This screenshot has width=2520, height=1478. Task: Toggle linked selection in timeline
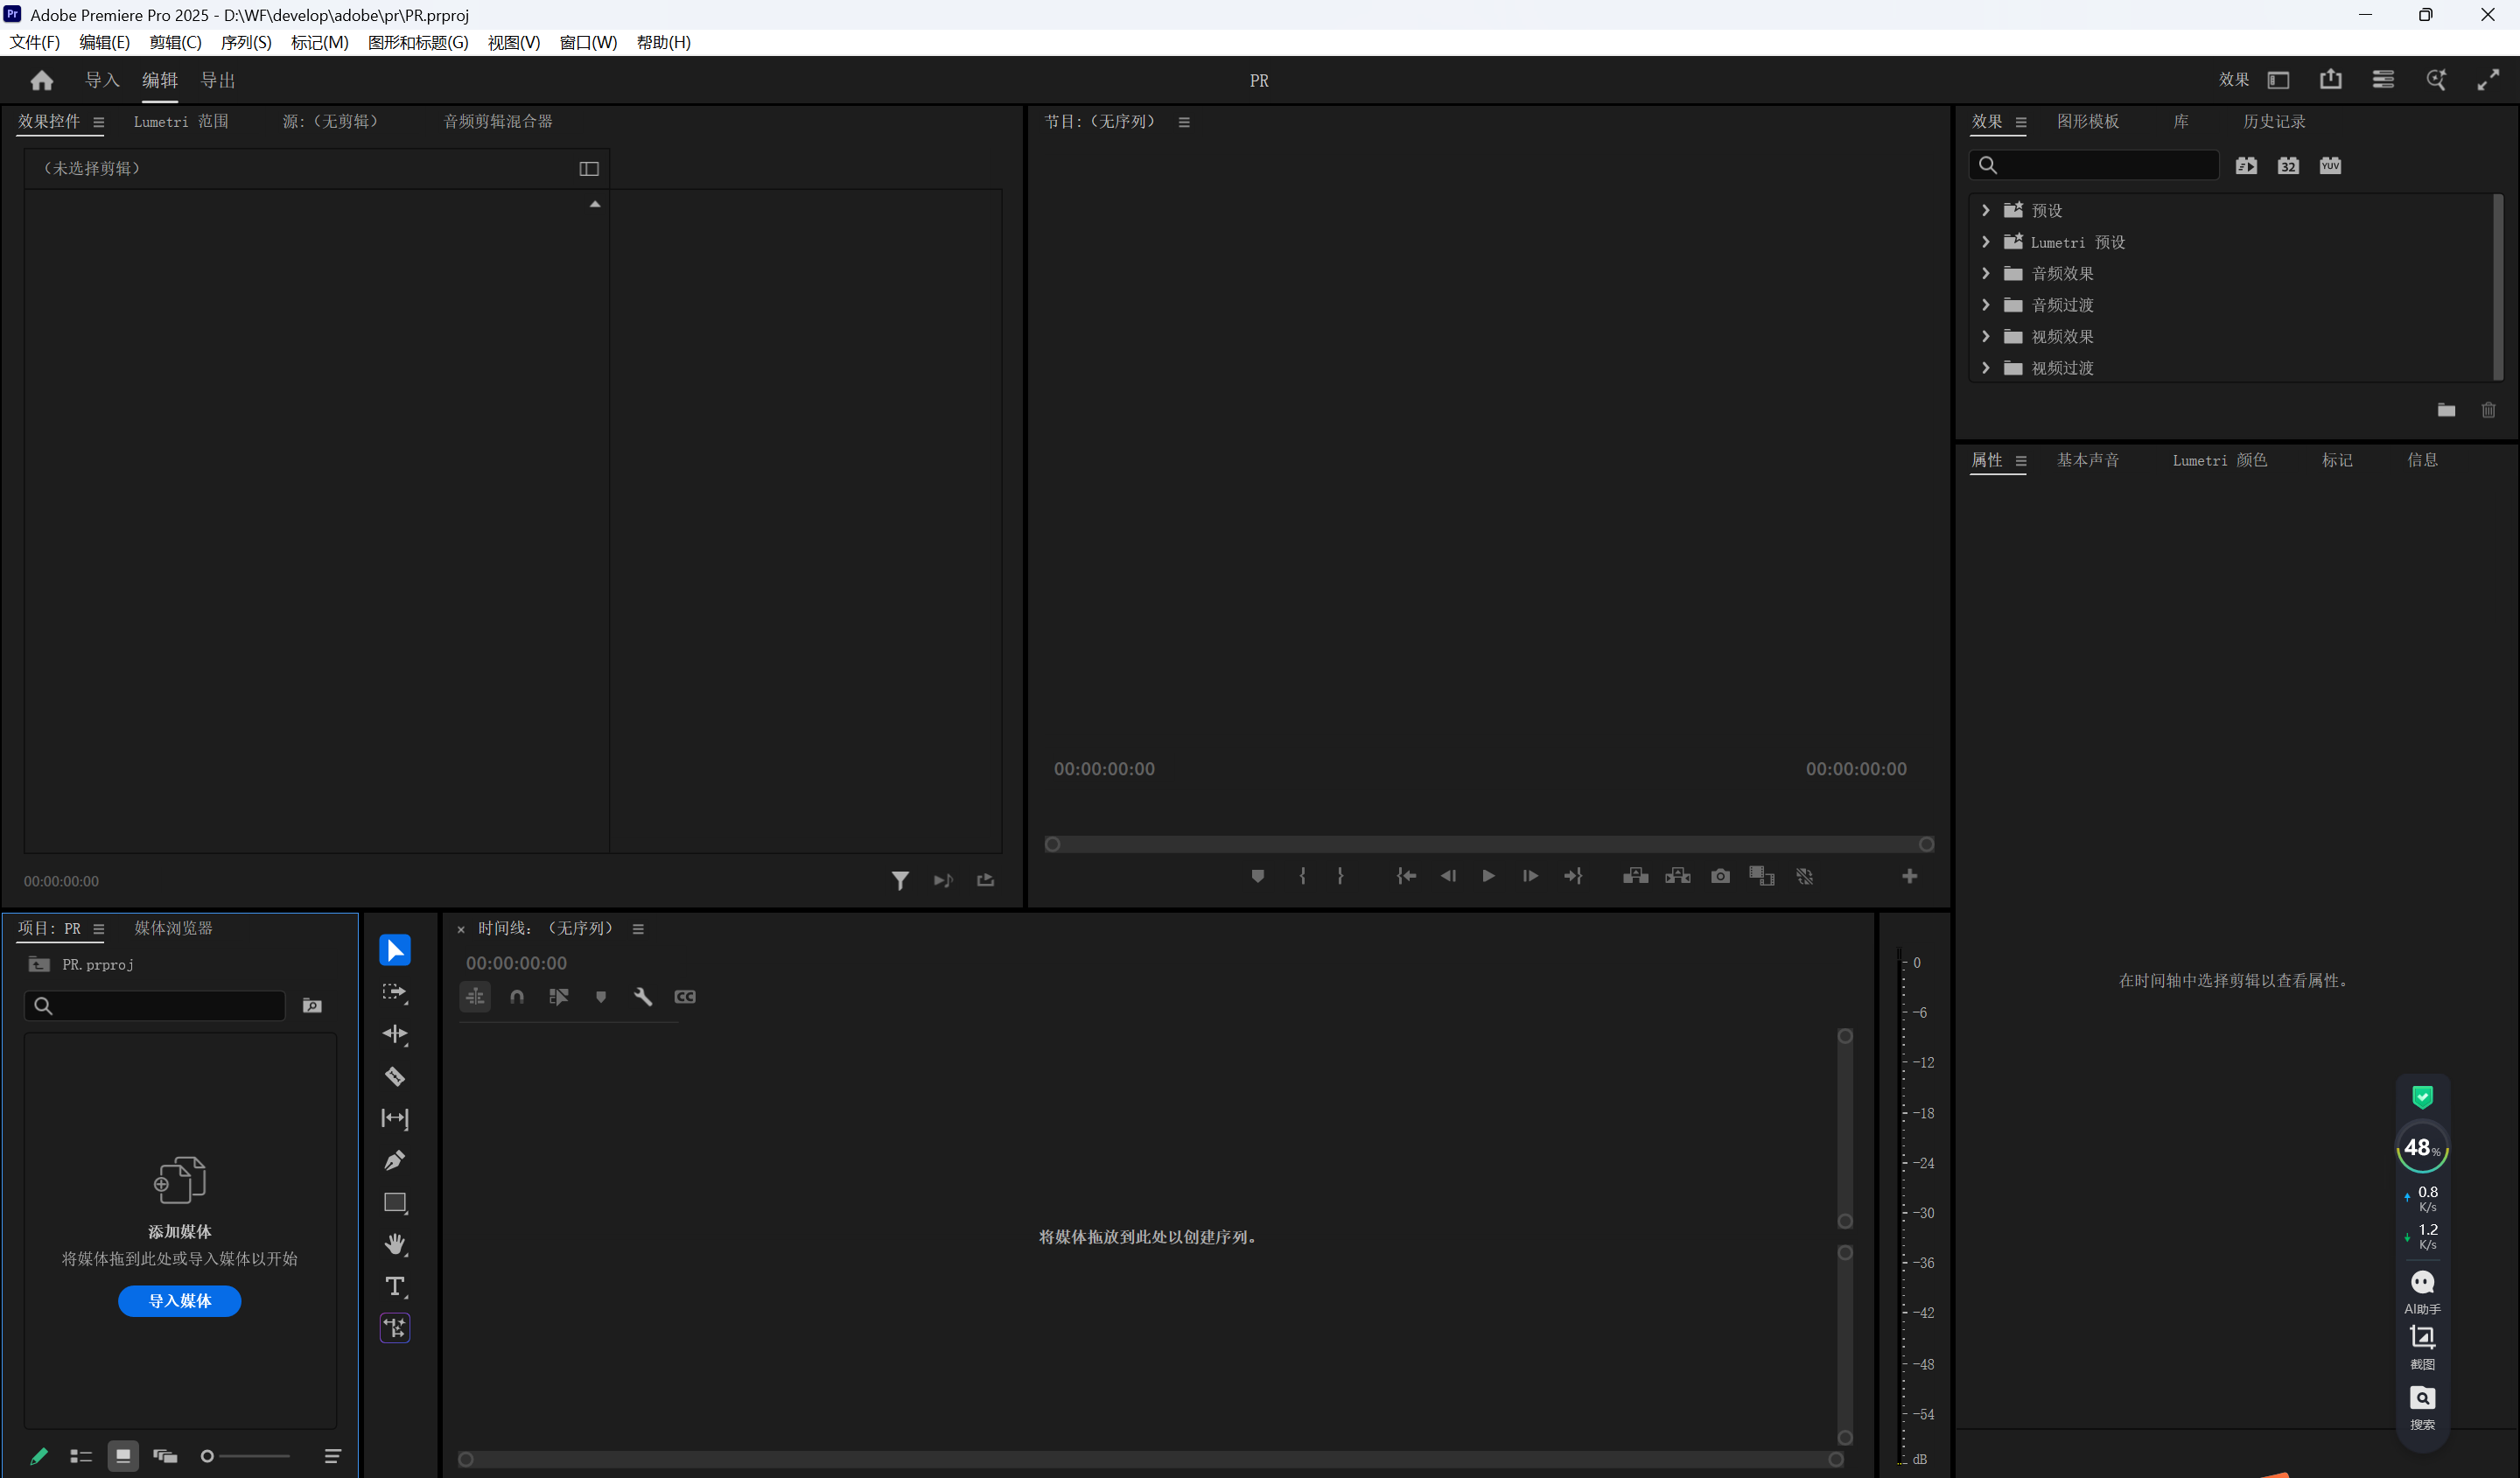click(559, 996)
